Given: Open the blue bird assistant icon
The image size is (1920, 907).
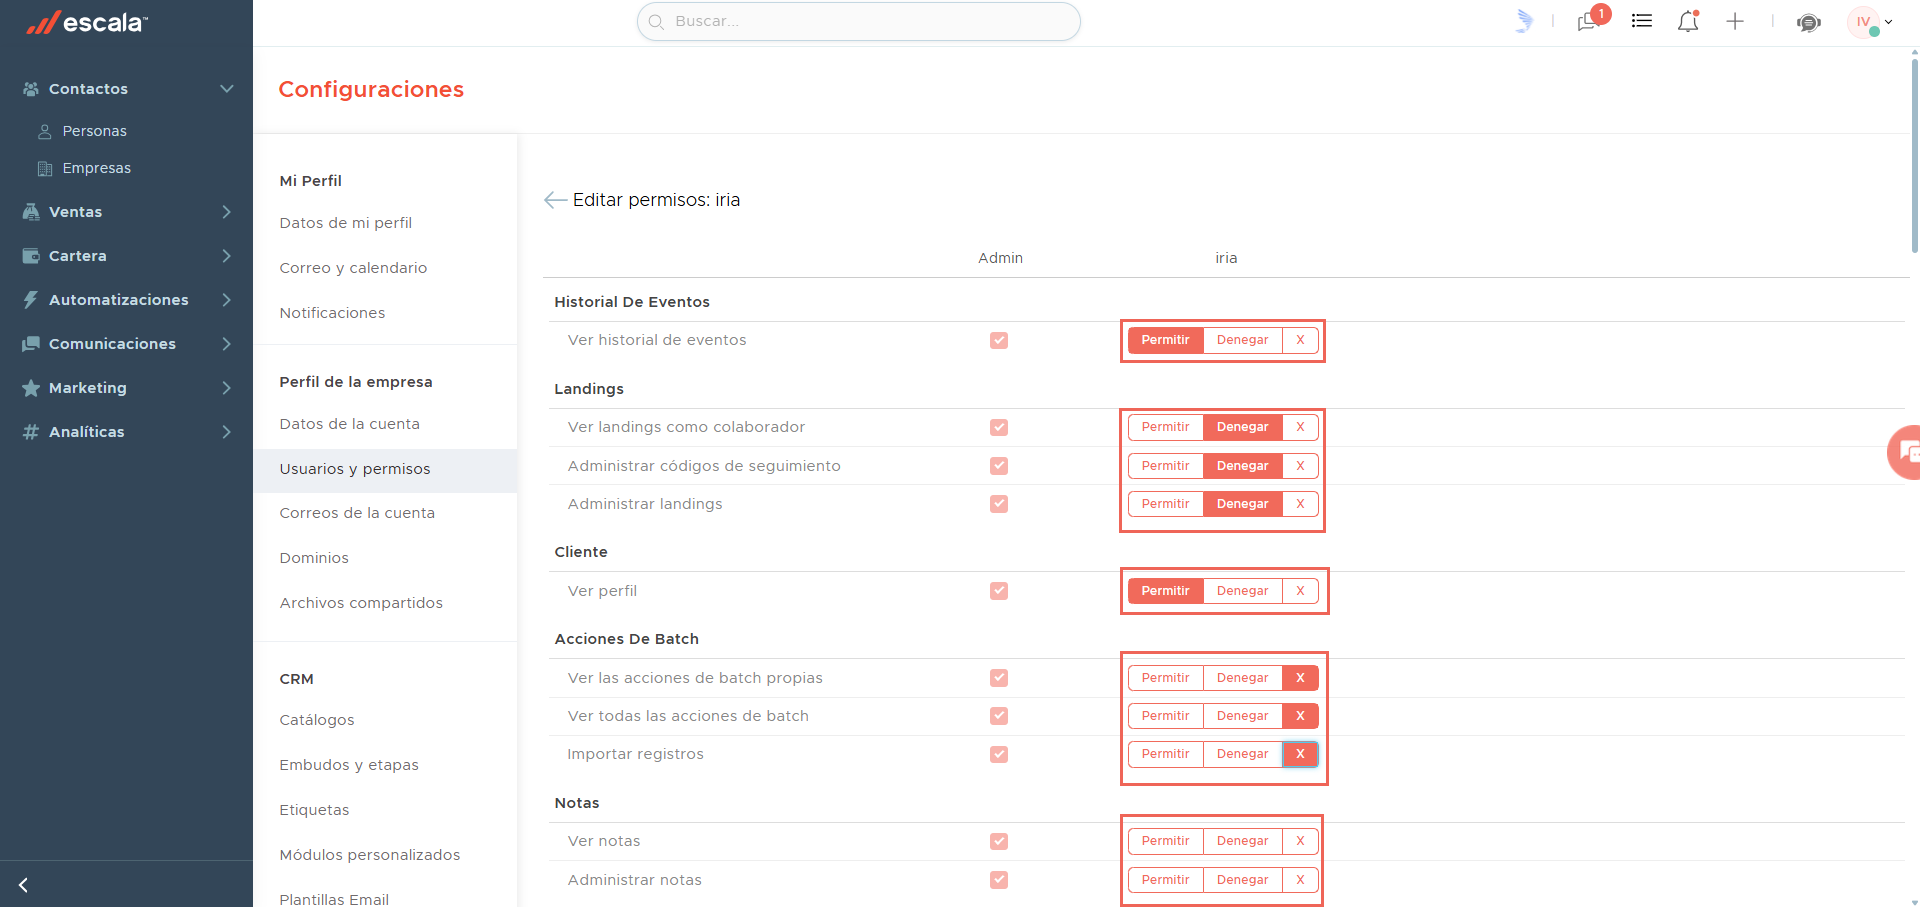Looking at the screenshot, I should coord(1523,21).
